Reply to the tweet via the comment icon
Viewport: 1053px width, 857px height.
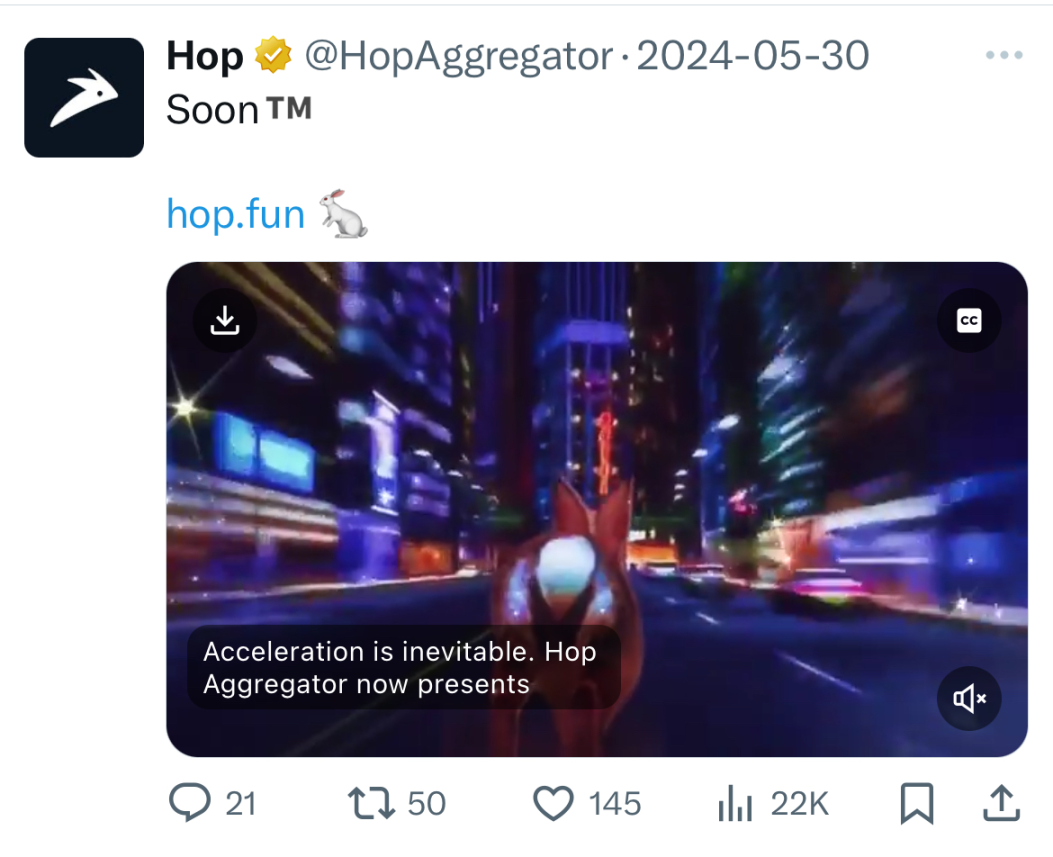[x=190, y=803]
